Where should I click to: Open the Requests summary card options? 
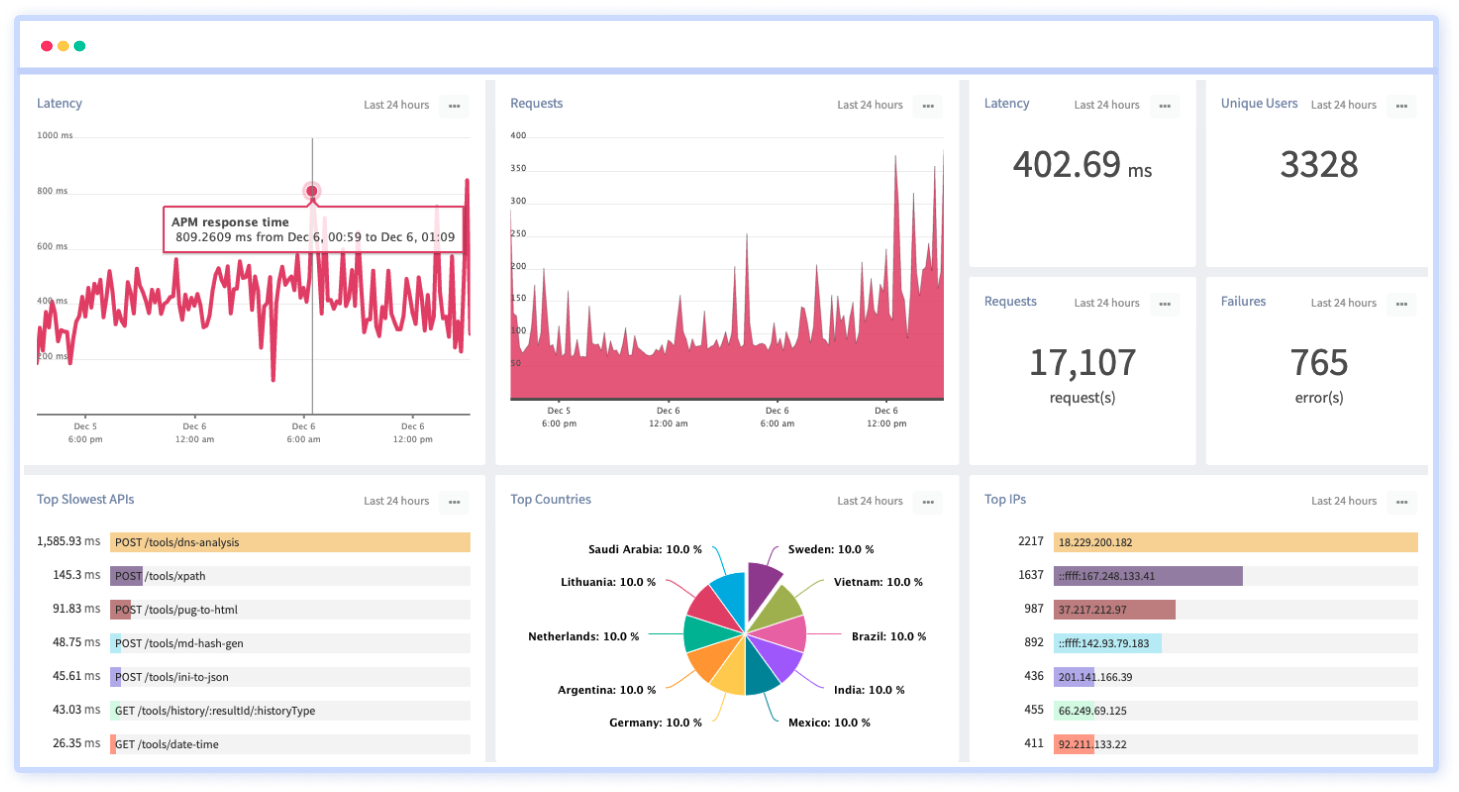1165,304
